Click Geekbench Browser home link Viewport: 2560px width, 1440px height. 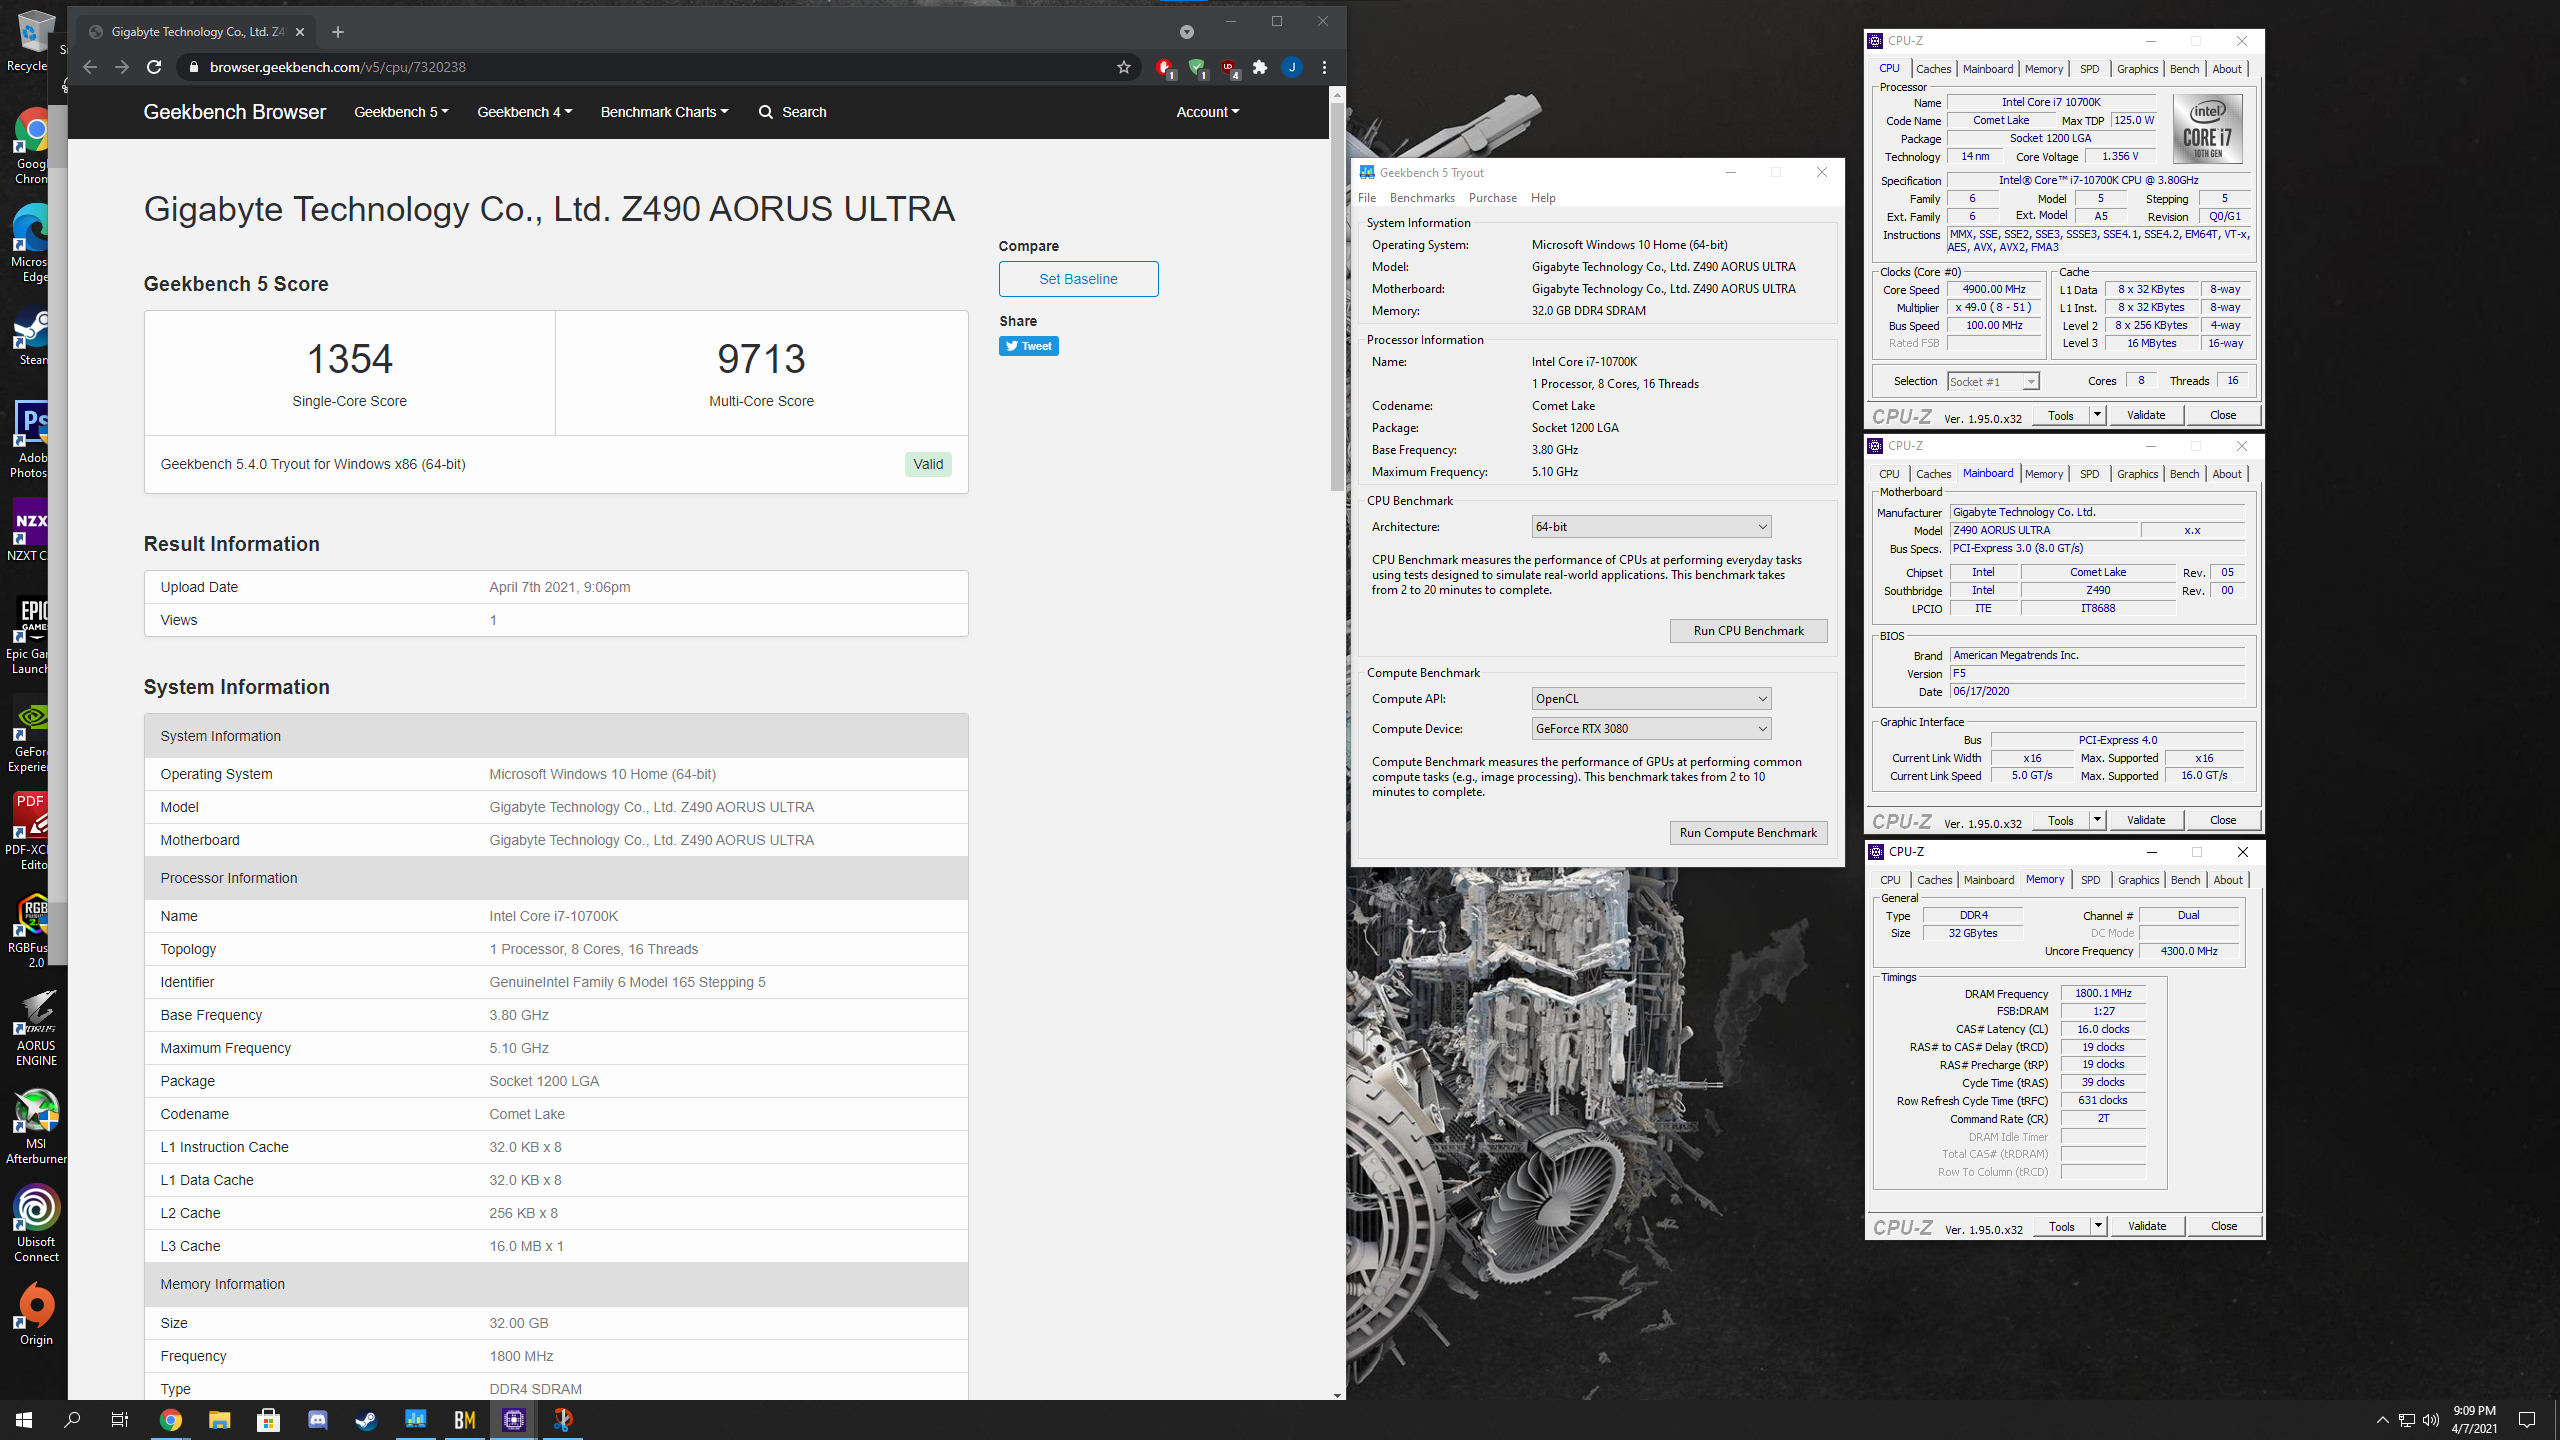235,112
